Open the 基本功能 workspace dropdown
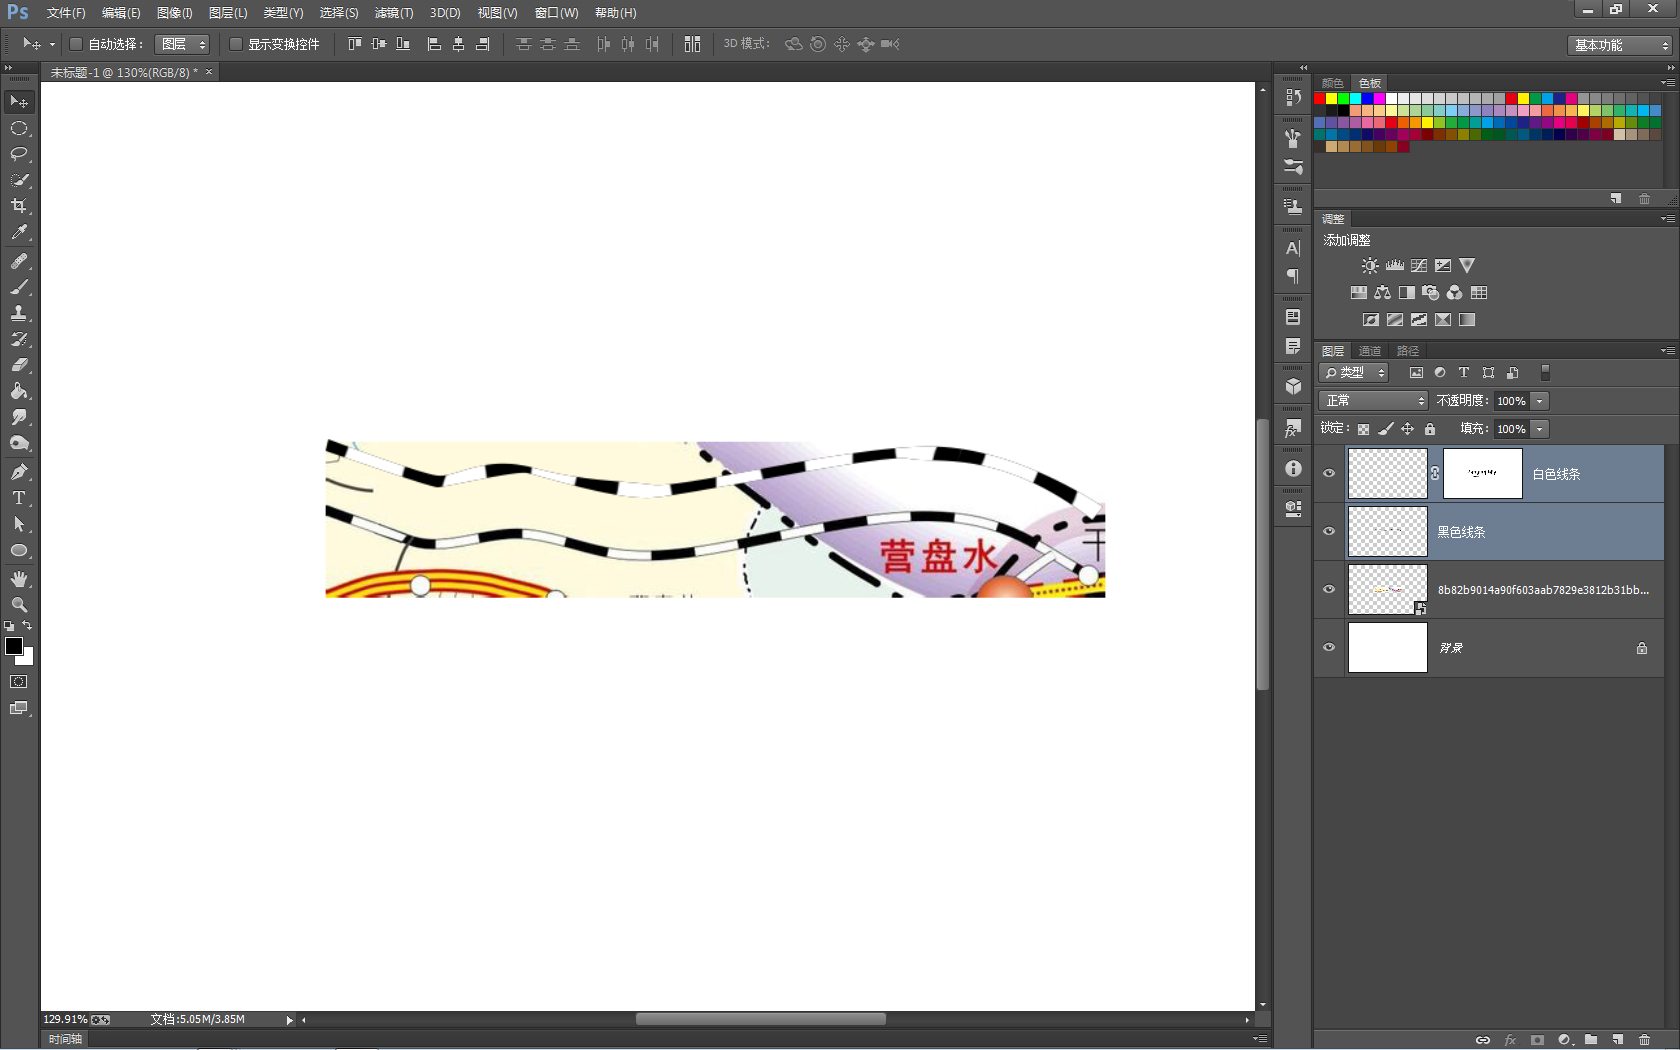This screenshot has height=1050, width=1680. (x=1620, y=45)
